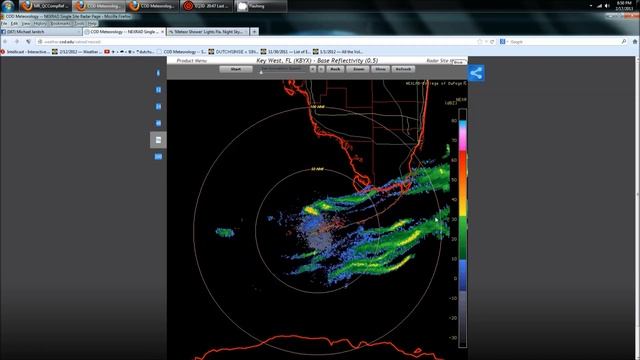Open the Flashing taskbar item
Image resolution: width=640 pixels, height=360 pixels.
260,6
